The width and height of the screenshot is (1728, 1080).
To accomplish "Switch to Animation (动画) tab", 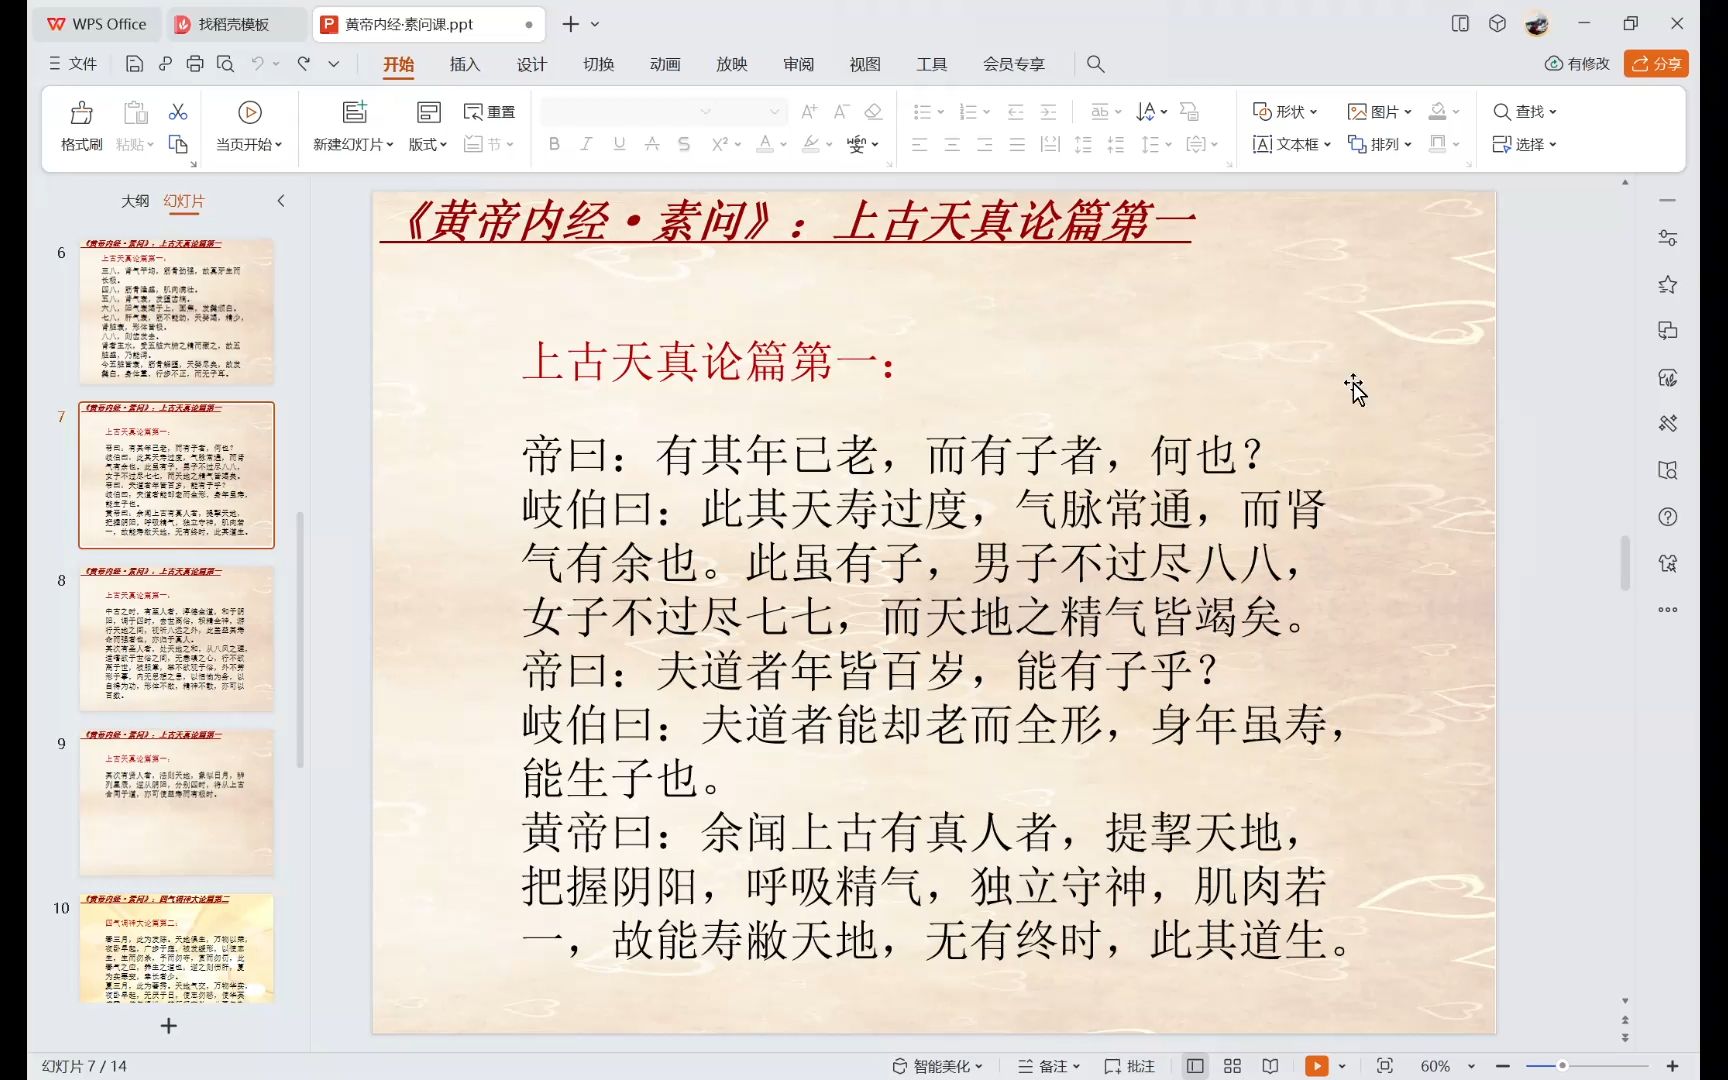I will (665, 64).
